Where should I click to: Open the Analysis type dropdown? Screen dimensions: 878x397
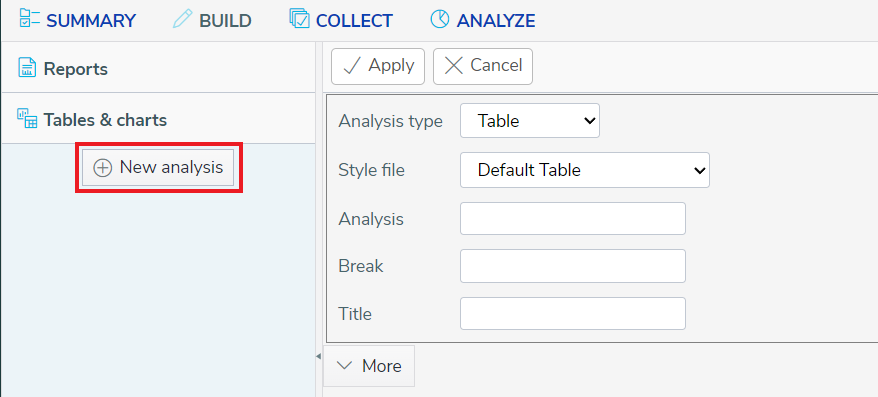(x=530, y=120)
